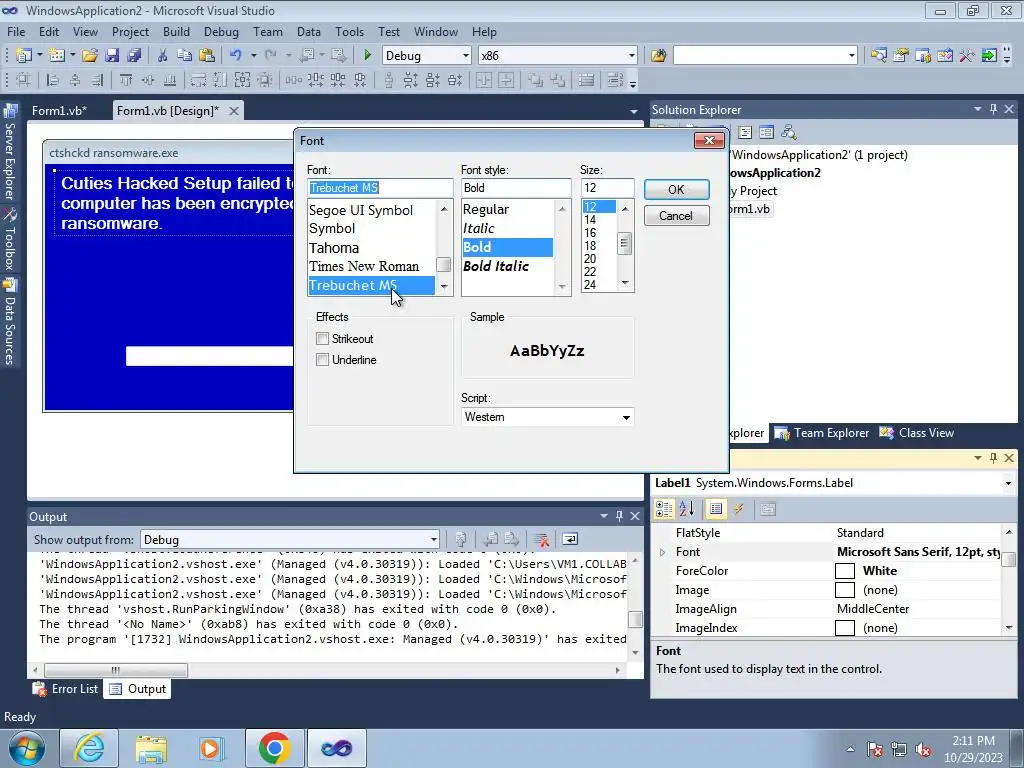
Task: Select Times New Roman in font list
Action: pos(371,266)
